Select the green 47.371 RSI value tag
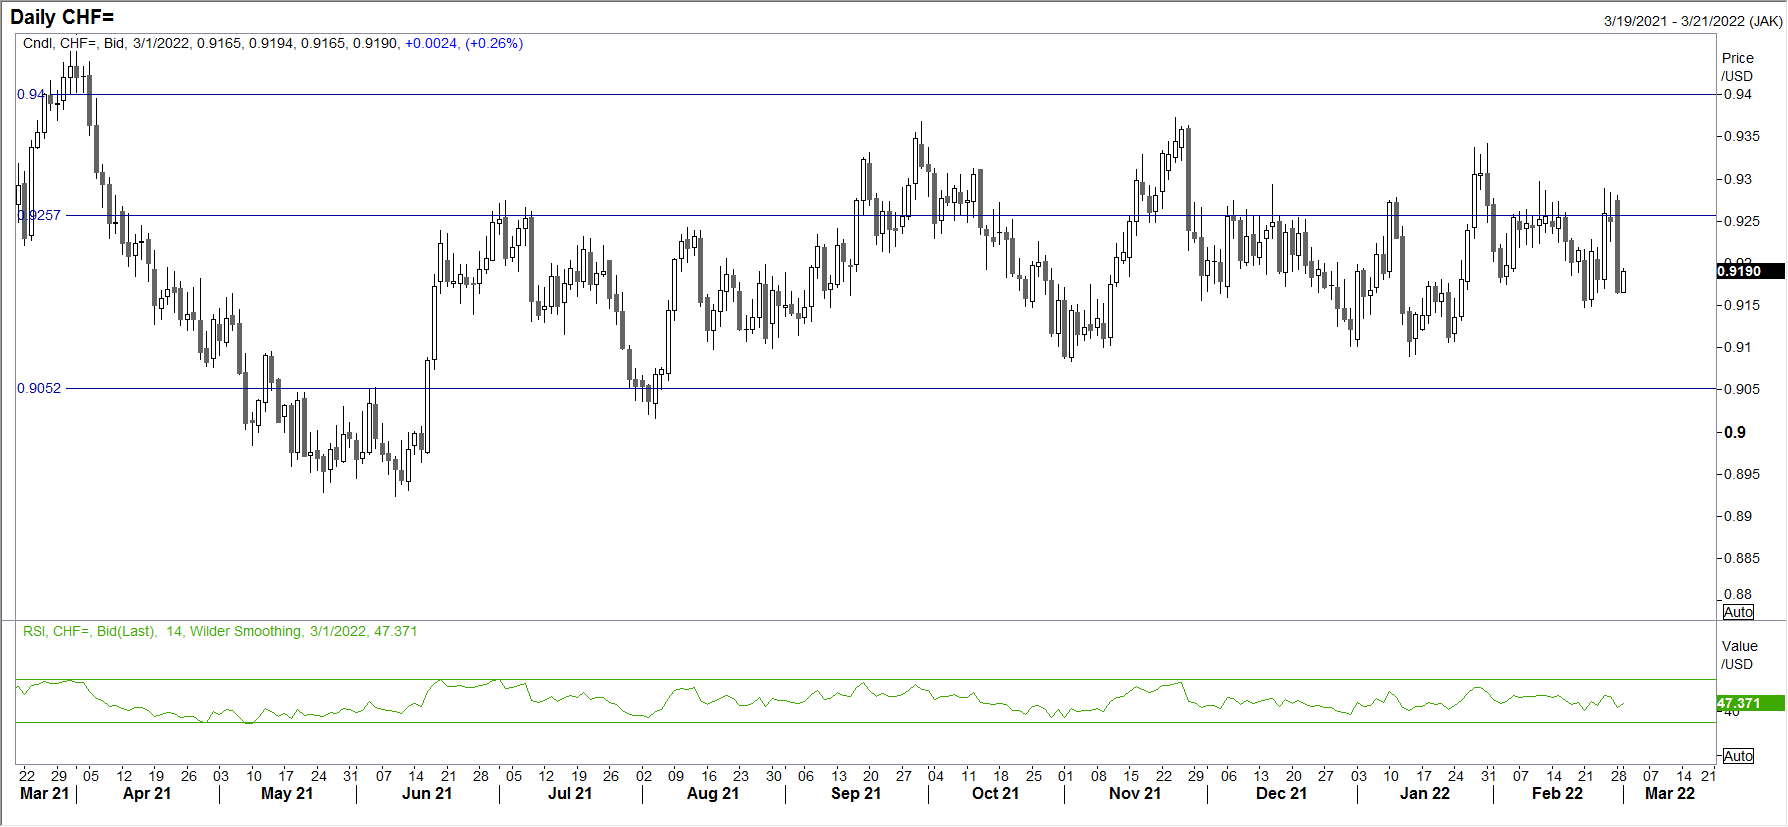This screenshot has width=1788, height=827. (1751, 703)
